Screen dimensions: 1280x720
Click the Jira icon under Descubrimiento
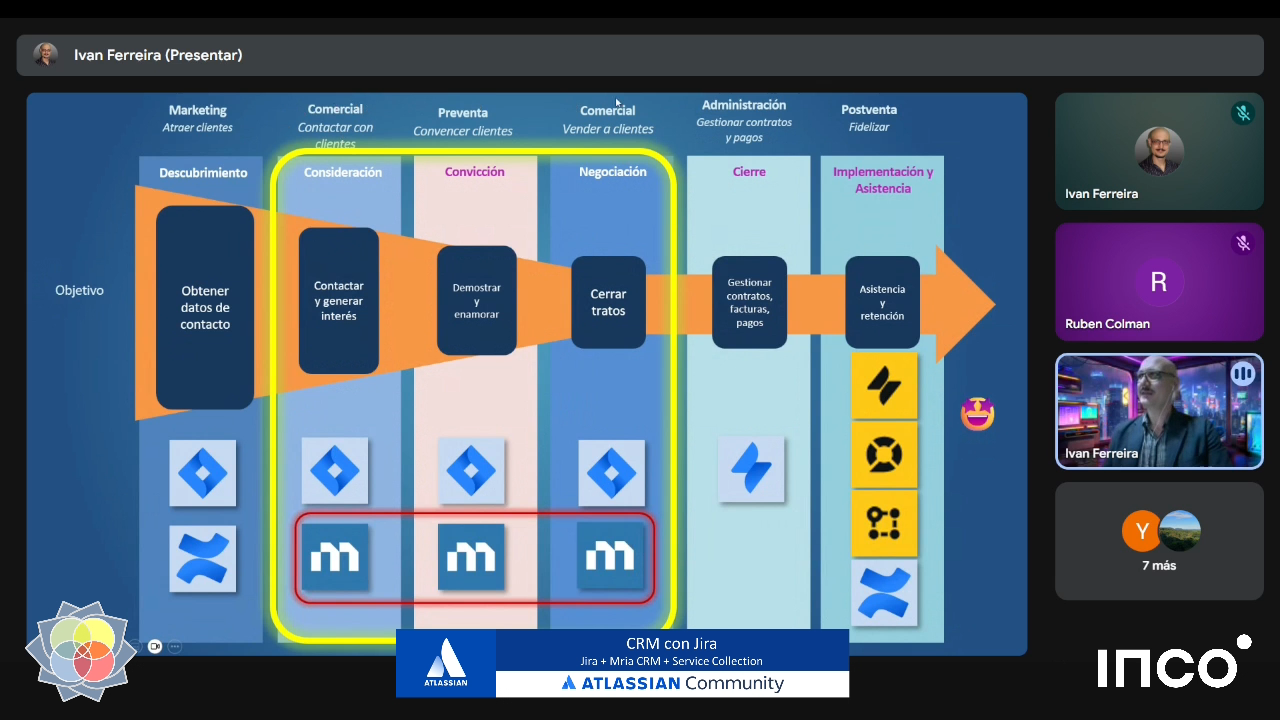(203, 472)
